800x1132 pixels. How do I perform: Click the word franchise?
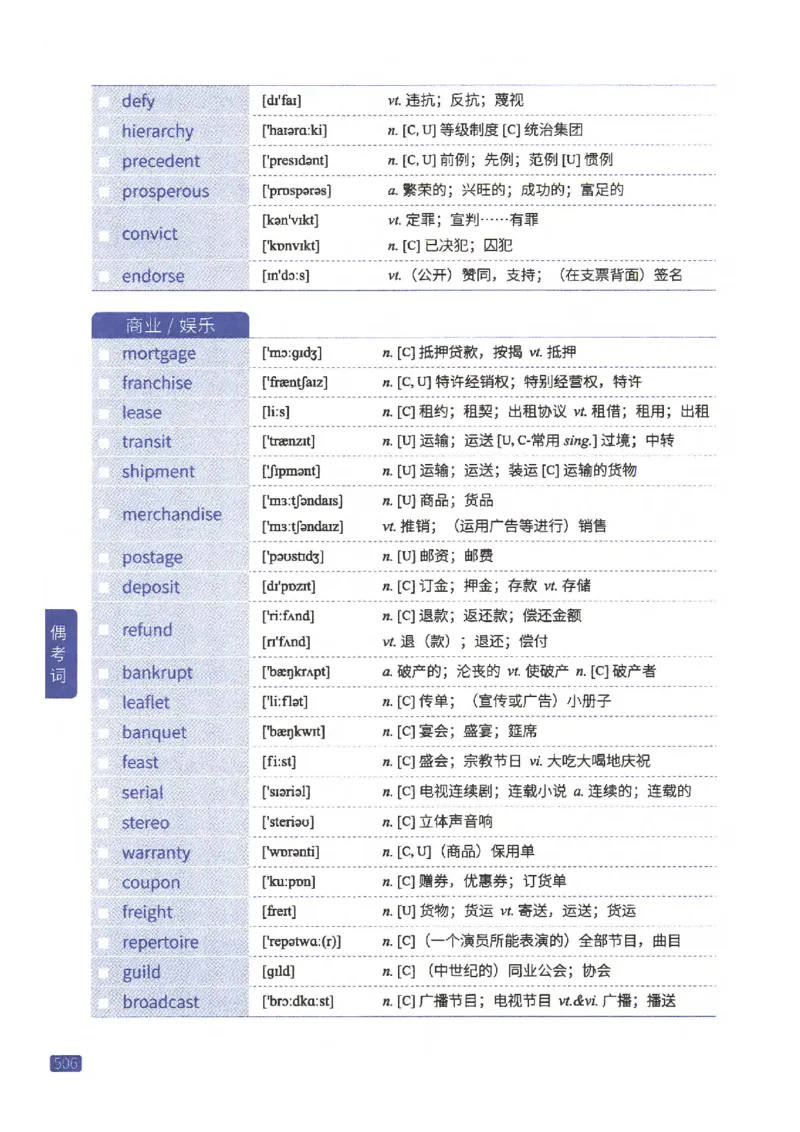click(156, 383)
